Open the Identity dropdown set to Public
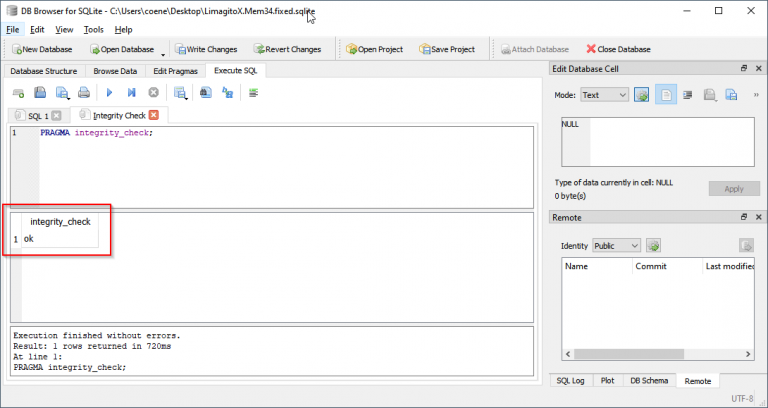 click(x=616, y=246)
